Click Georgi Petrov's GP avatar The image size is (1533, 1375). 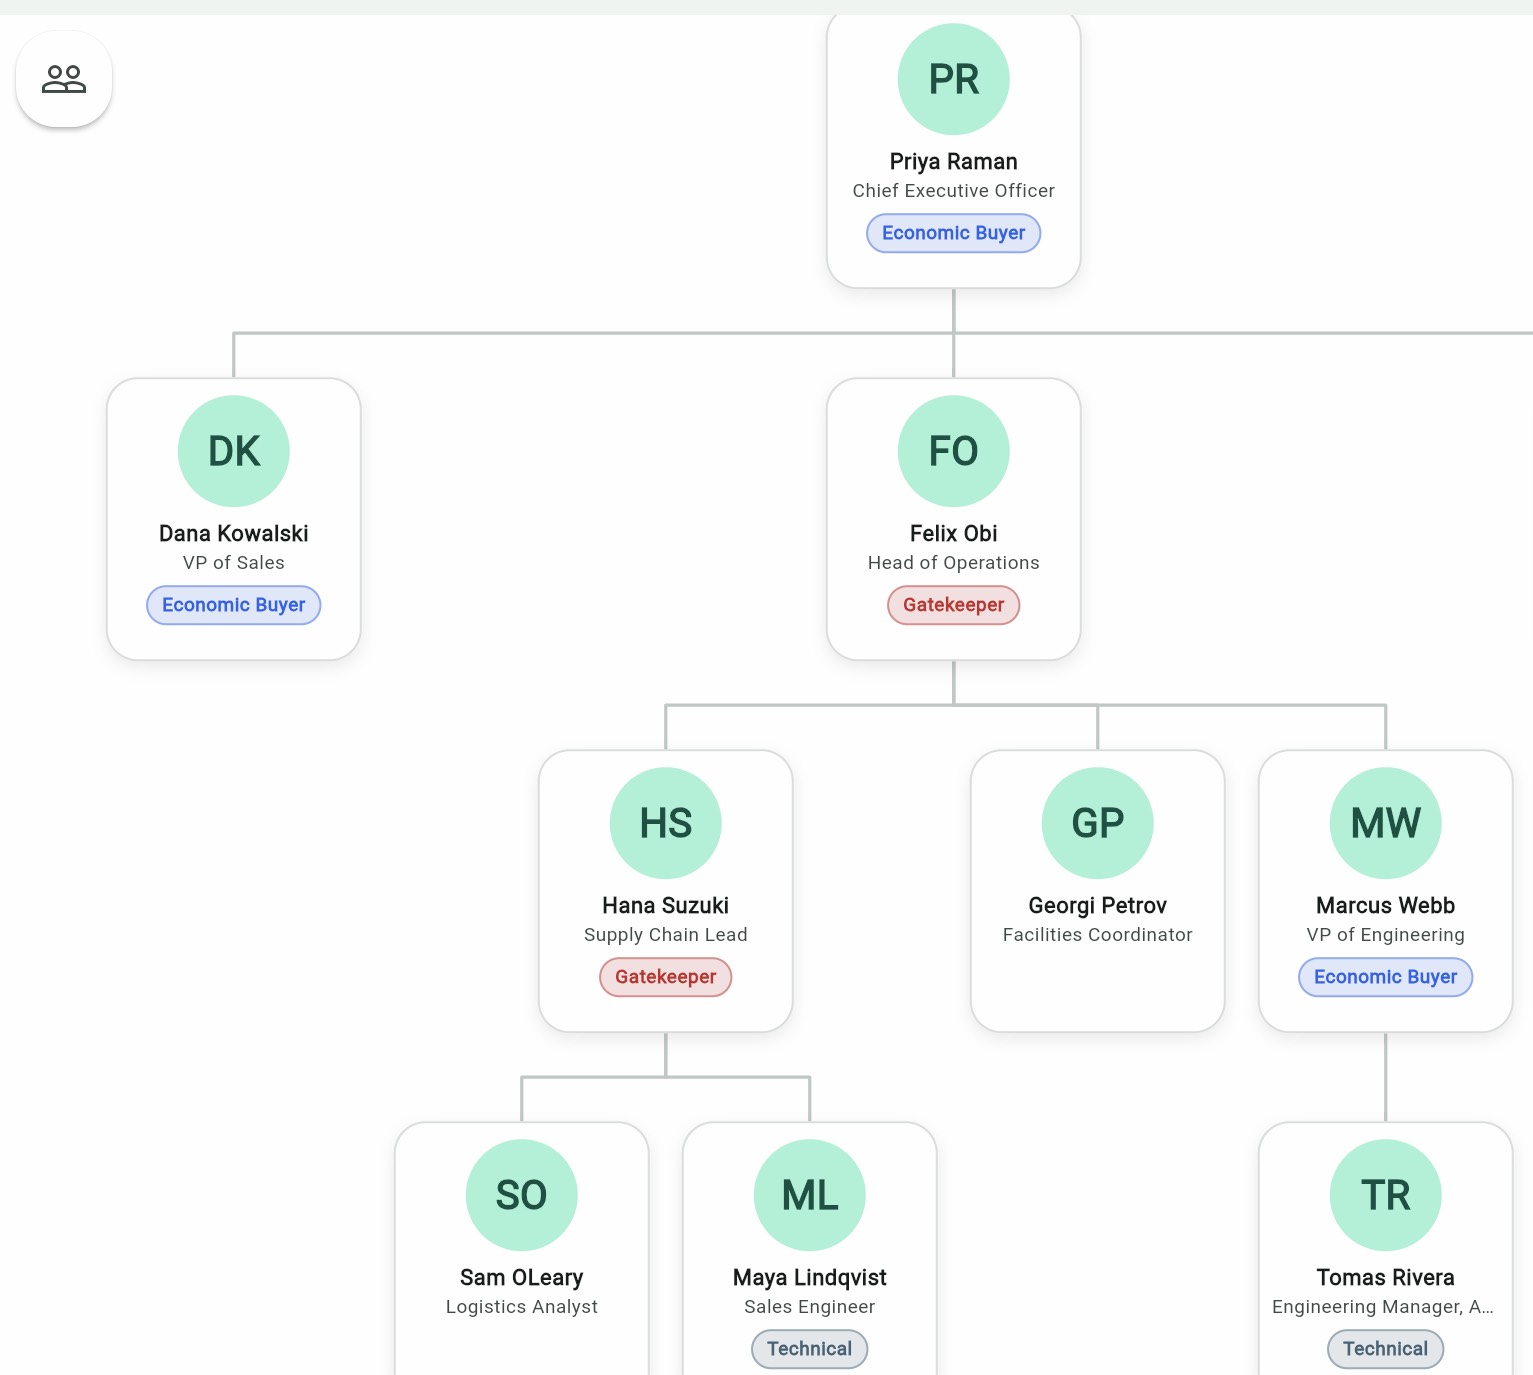(x=1098, y=823)
